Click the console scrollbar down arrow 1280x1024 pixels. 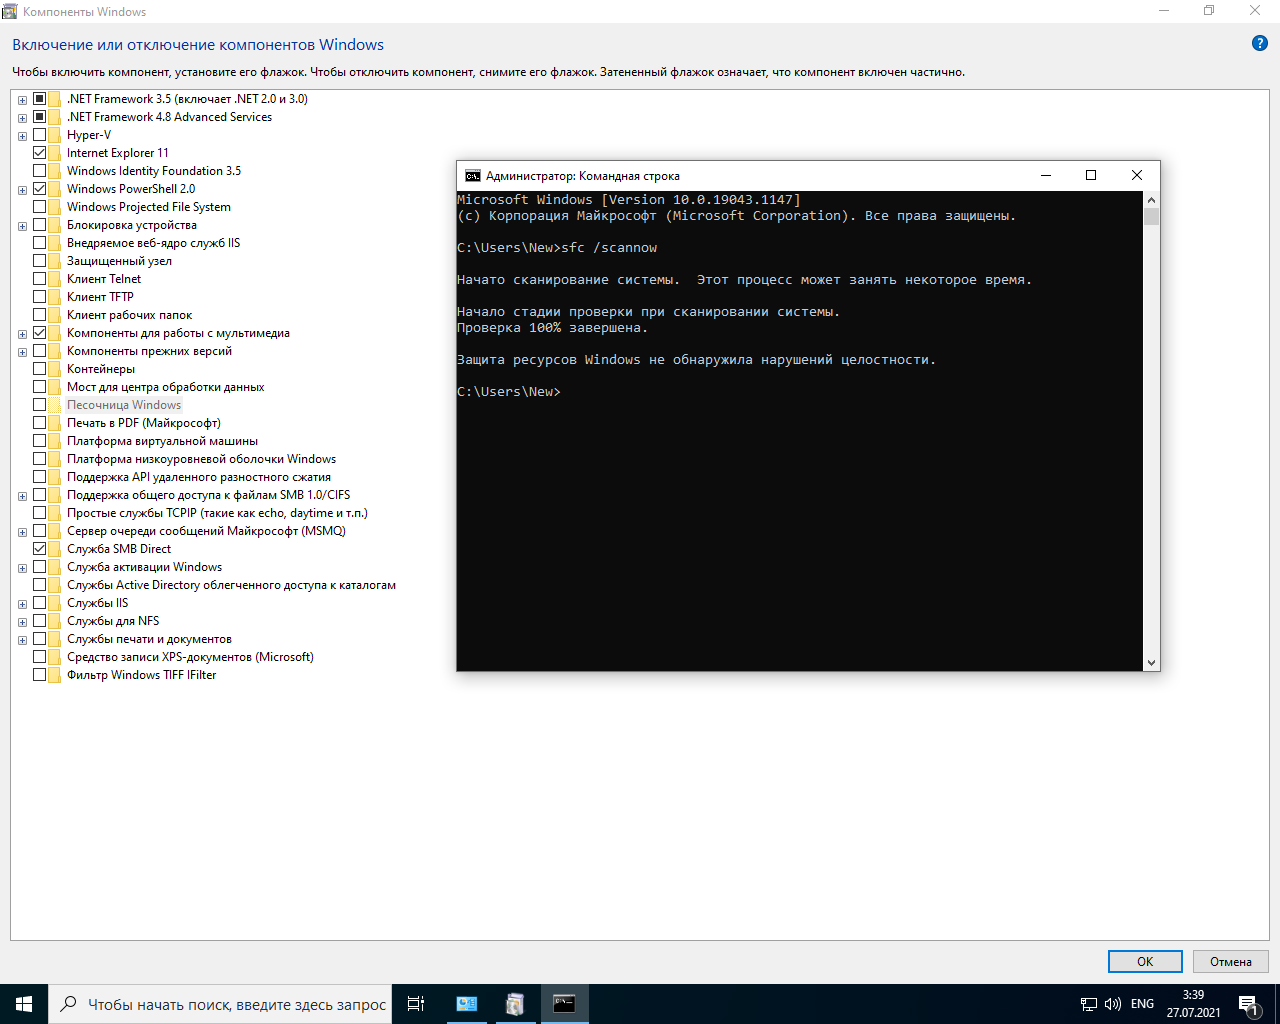click(1151, 662)
